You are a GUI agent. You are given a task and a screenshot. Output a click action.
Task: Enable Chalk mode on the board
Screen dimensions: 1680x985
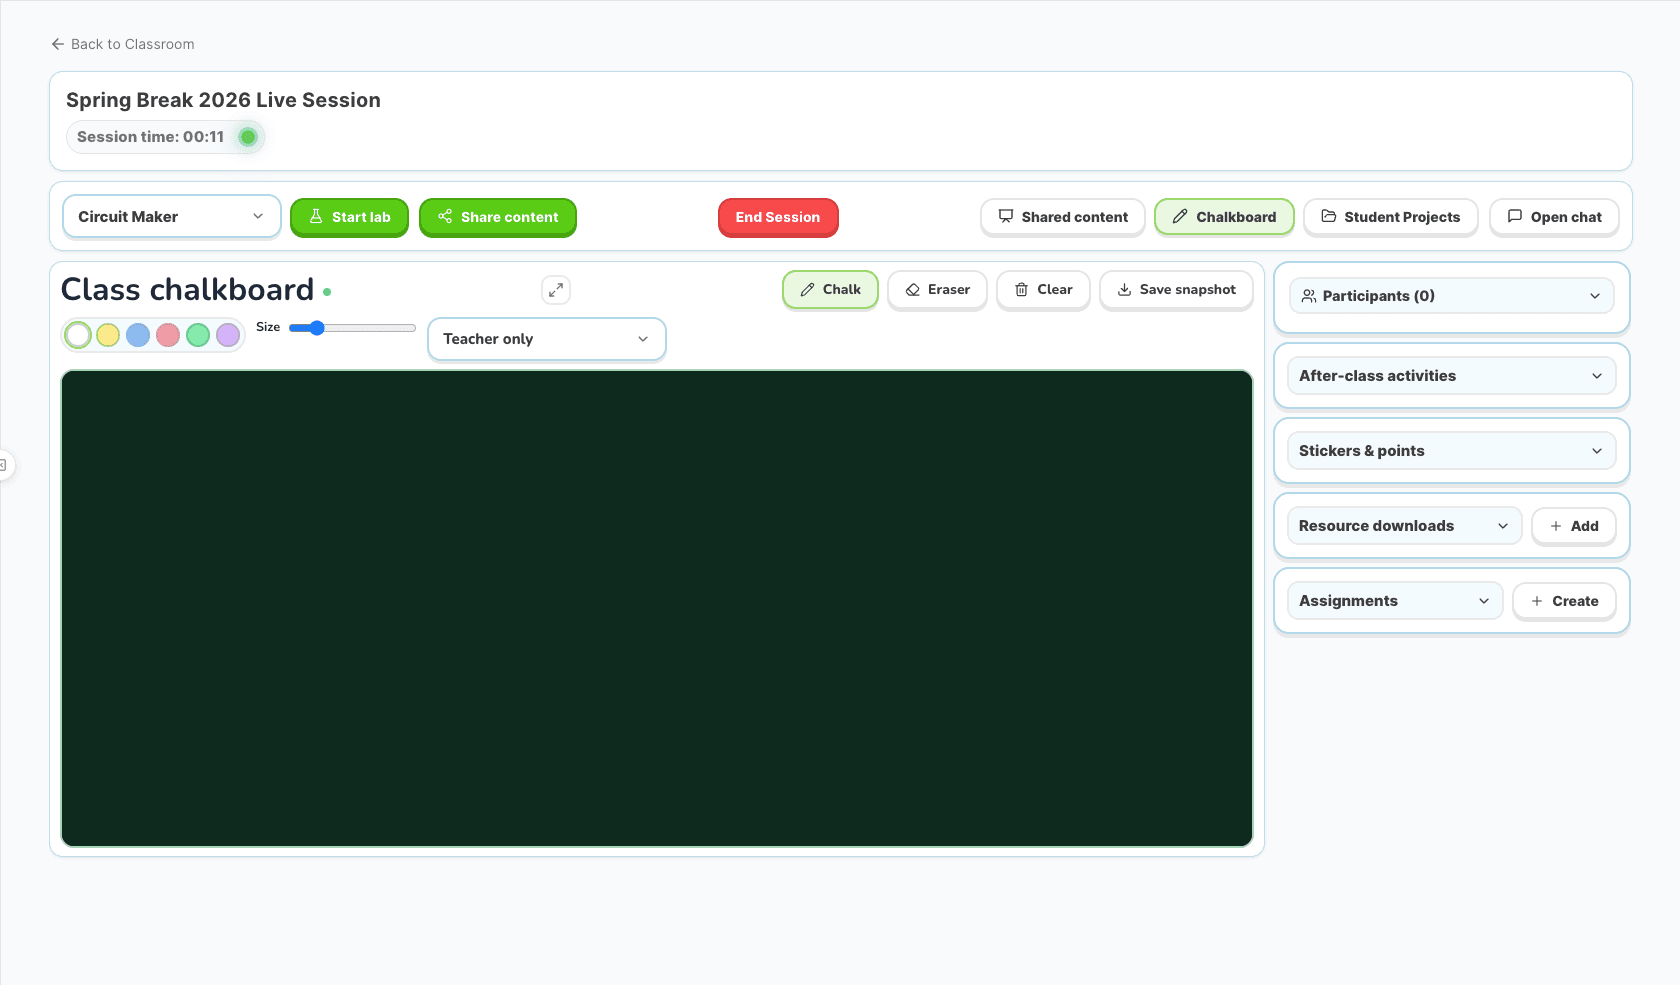tap(830, 289)
